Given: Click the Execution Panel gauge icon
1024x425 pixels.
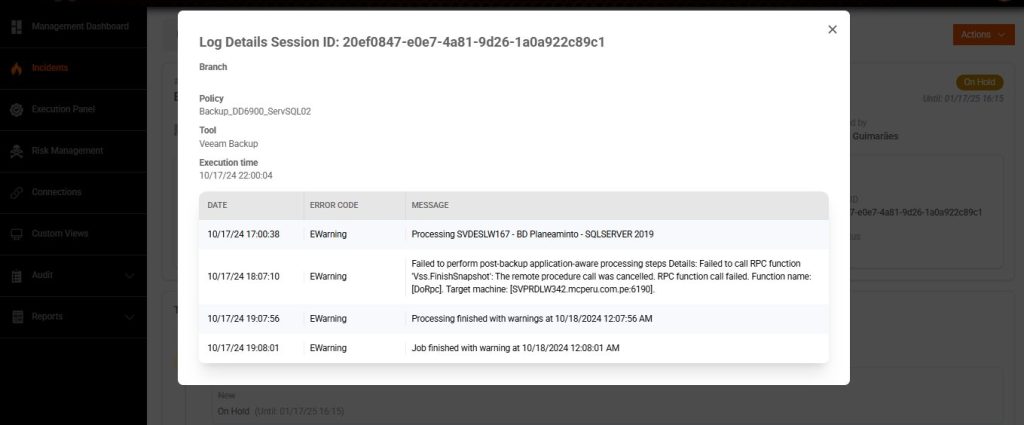Looking at the screenshot, I should click(x=16, y=109).
